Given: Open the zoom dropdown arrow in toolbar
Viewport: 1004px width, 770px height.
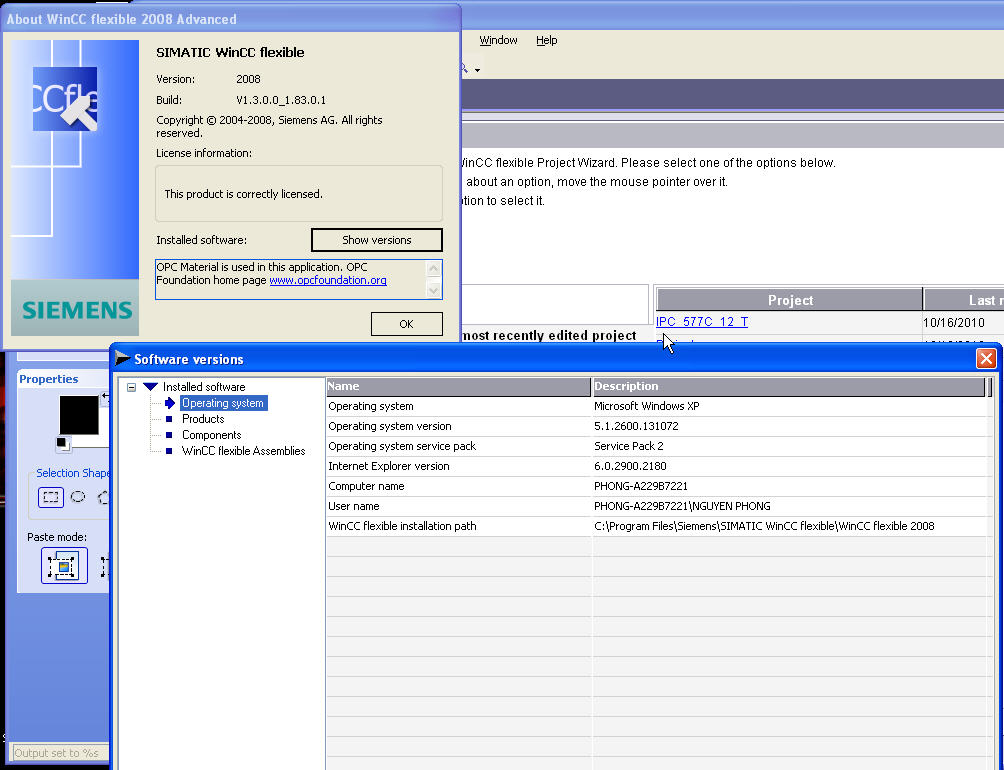Looking at the screenshot, I should coord(477,70).
